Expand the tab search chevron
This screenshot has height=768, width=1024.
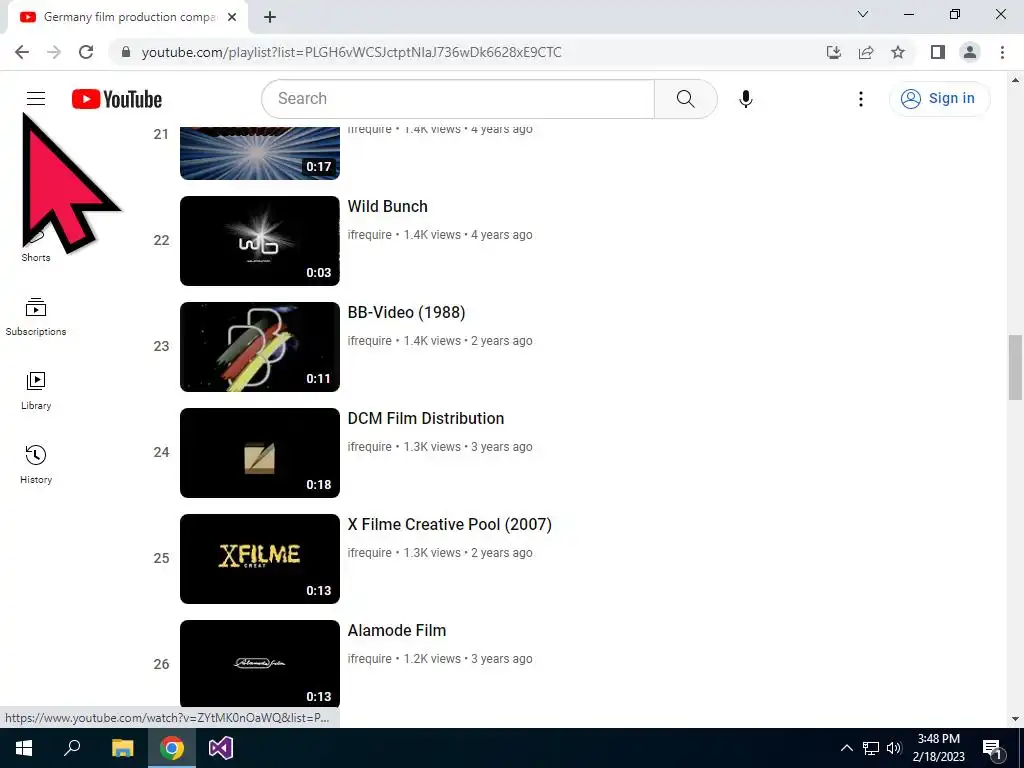(x=863, y=14)
